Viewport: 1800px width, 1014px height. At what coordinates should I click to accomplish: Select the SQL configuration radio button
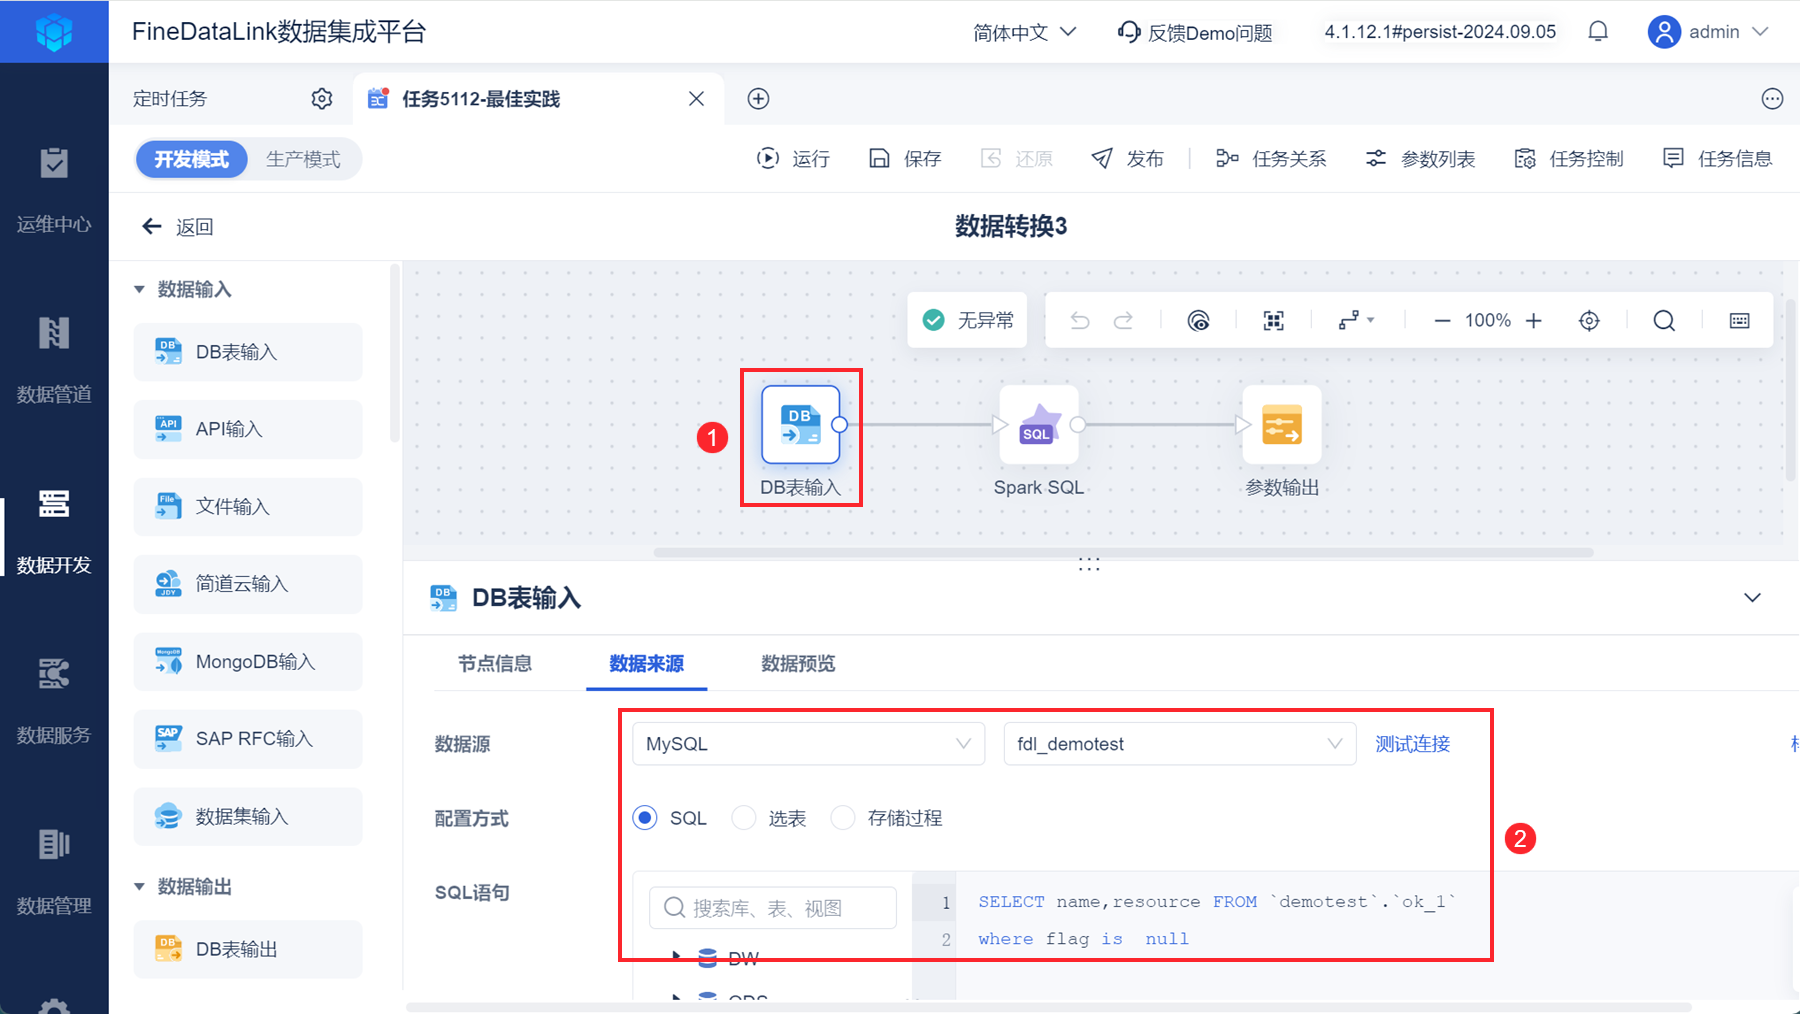(645, 818)
